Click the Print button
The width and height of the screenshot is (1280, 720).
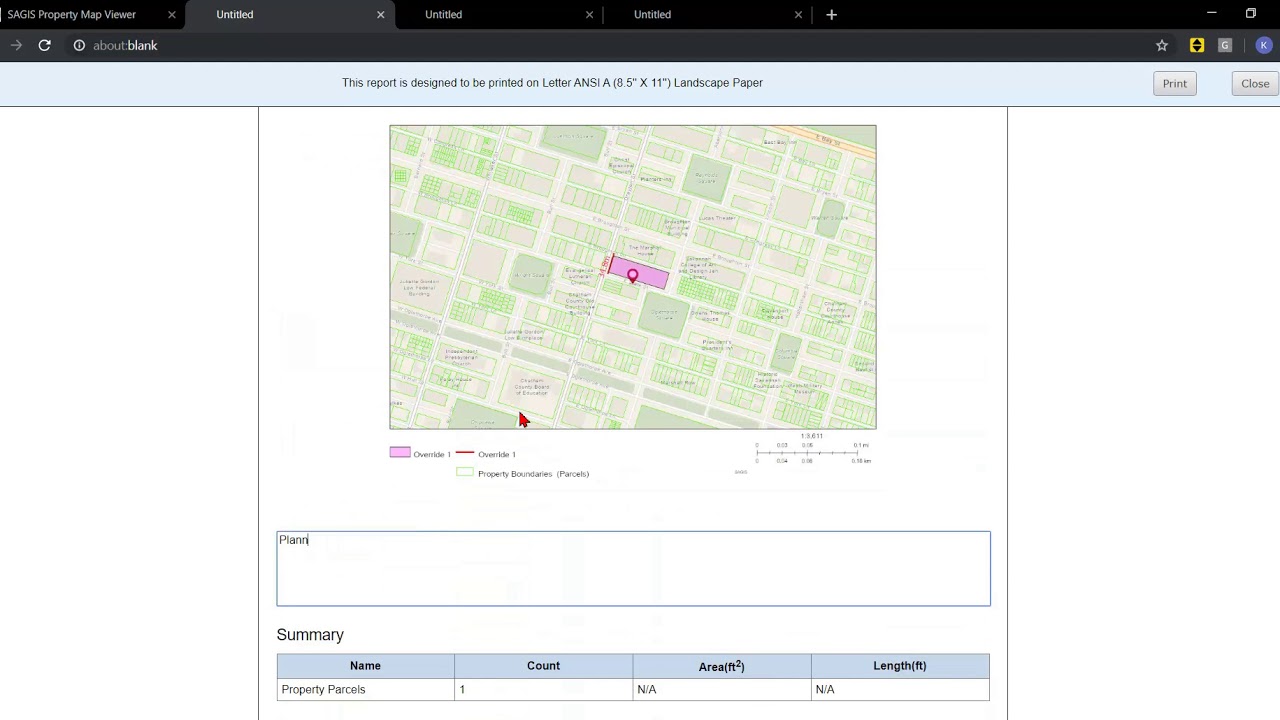[1175, 84]
